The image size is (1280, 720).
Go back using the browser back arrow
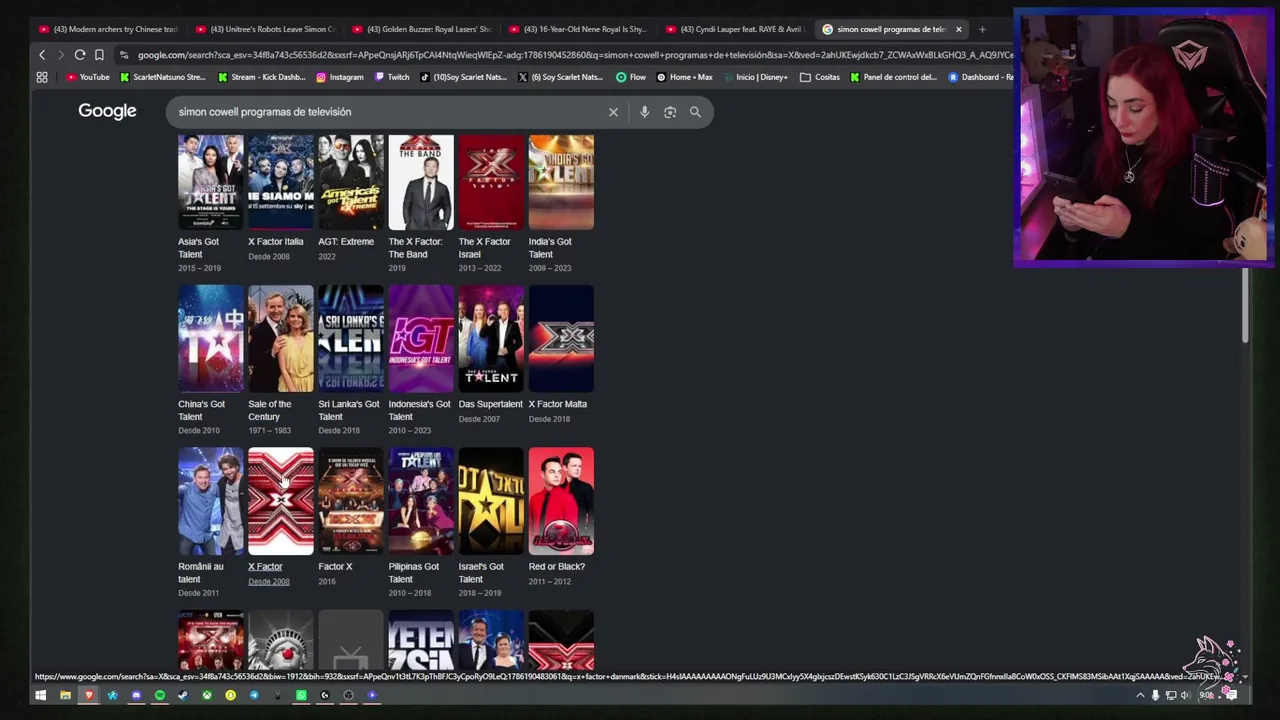pos(42,55)
